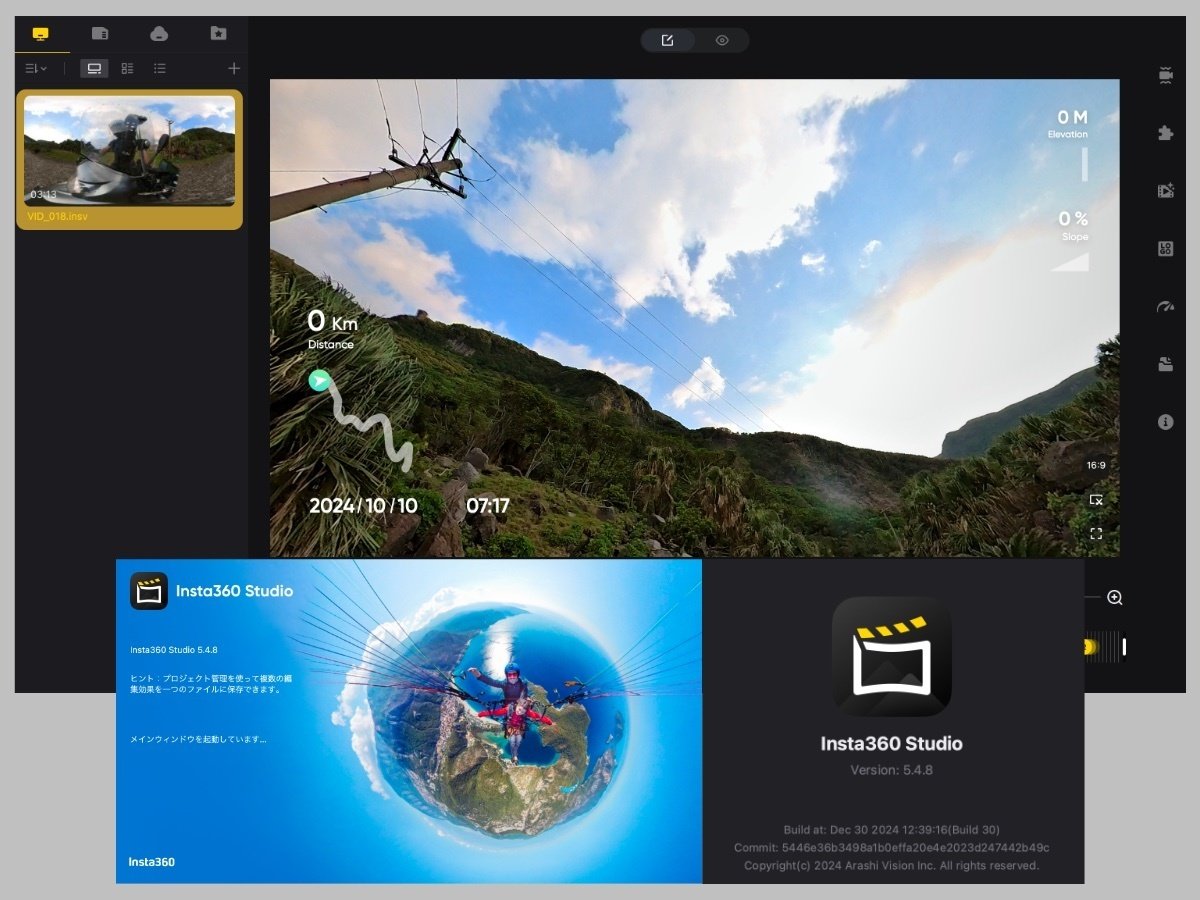This screenshot has height=900, width=1200.
Task: Switch to preview eye mode
Action: coord(722,41)
